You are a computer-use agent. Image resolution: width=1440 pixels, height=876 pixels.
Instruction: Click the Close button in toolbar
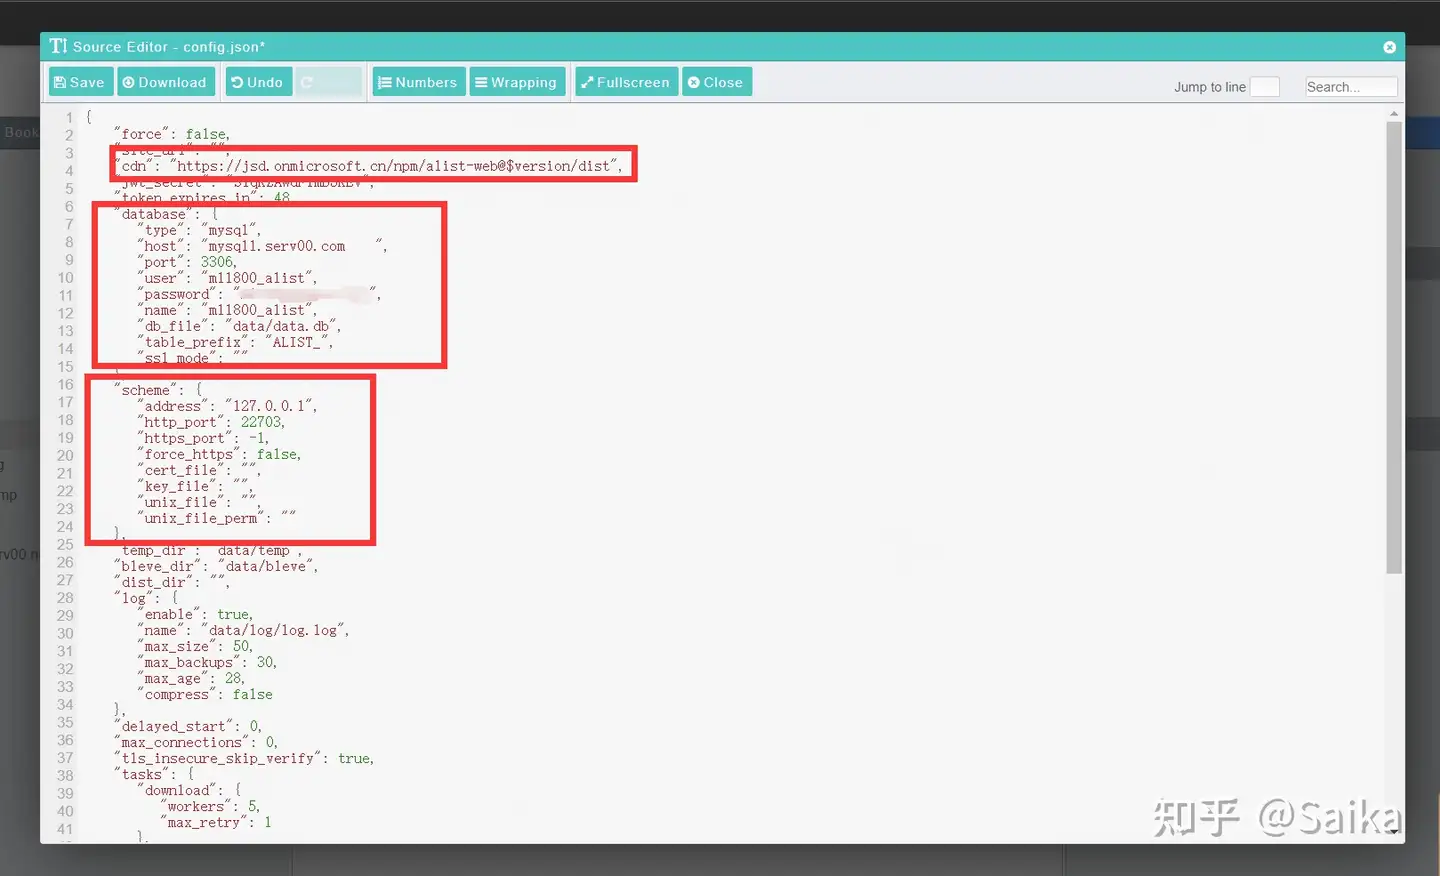(x=716, y=82)
